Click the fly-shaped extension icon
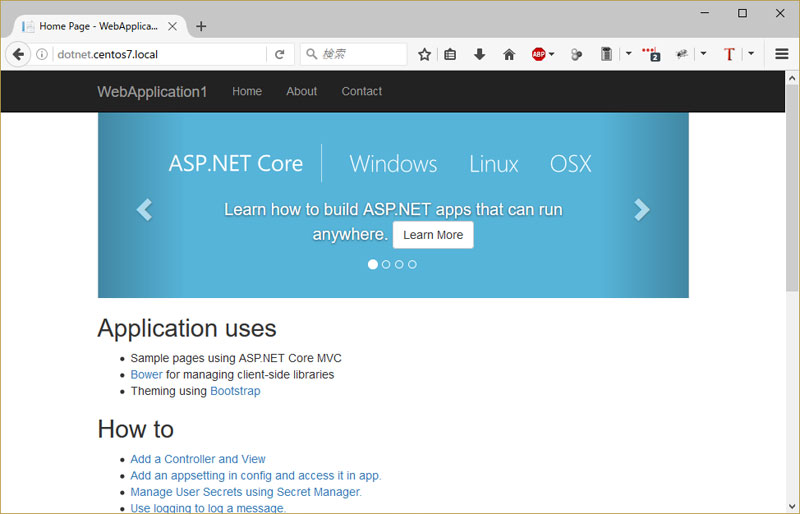 coord(682,54)
